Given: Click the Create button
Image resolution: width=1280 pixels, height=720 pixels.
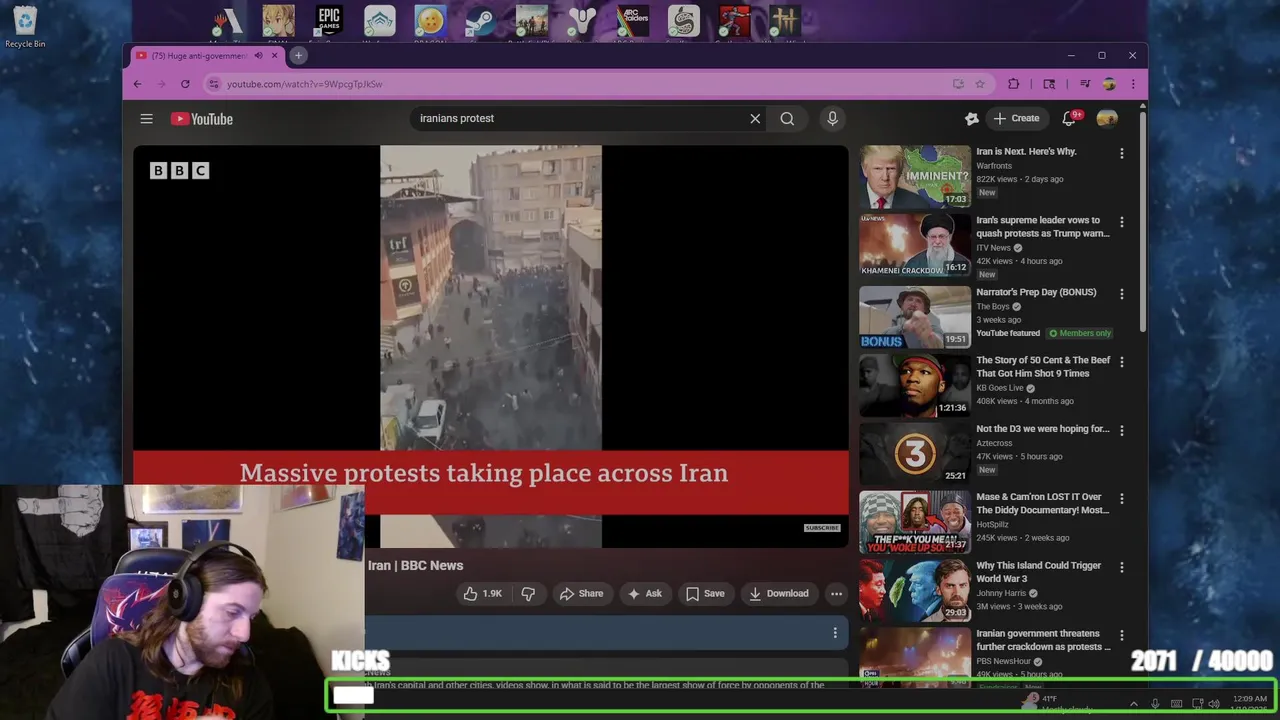Looking at the screenshot, I should point(1016,118).
